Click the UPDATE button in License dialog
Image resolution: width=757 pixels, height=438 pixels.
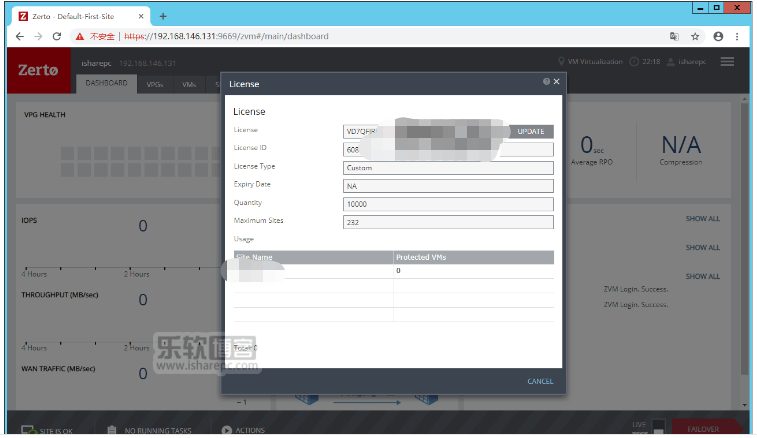pos(531,131)
